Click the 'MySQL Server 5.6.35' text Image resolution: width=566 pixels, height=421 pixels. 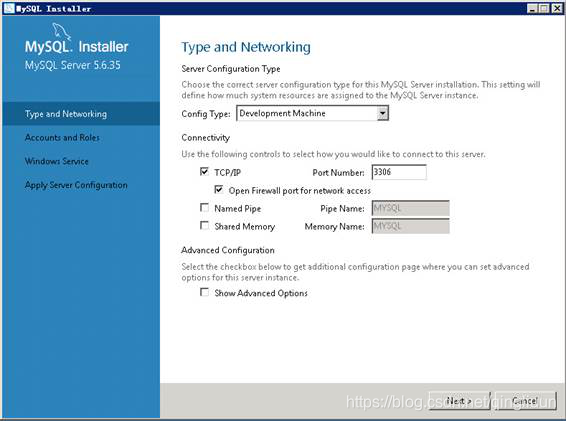[x=73, y=65]
